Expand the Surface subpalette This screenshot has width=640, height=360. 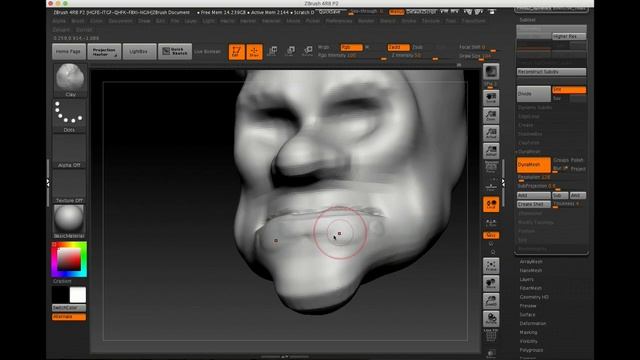click(x=527, y=315)
